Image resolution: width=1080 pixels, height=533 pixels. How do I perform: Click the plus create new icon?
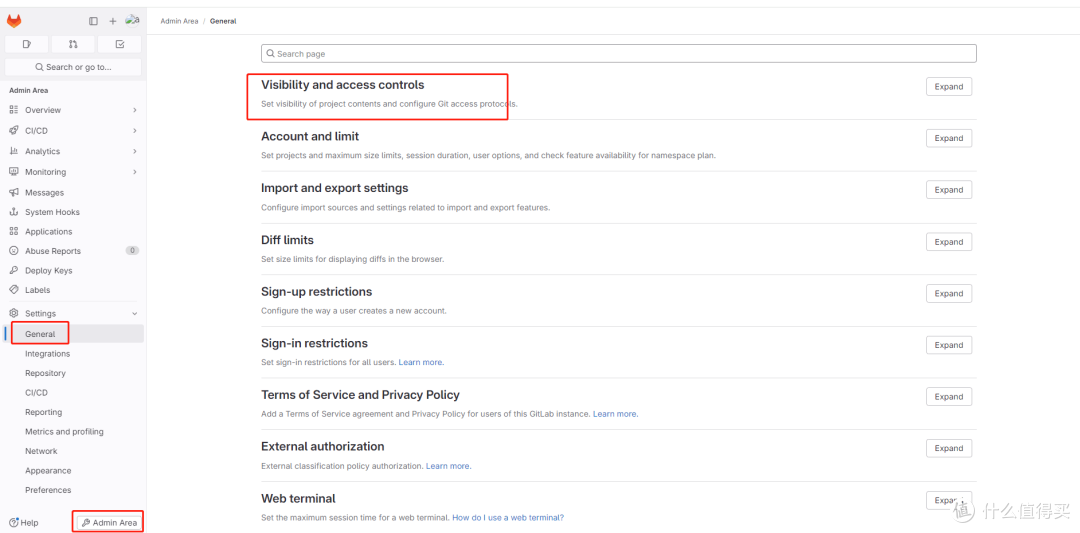click(113, 21)
